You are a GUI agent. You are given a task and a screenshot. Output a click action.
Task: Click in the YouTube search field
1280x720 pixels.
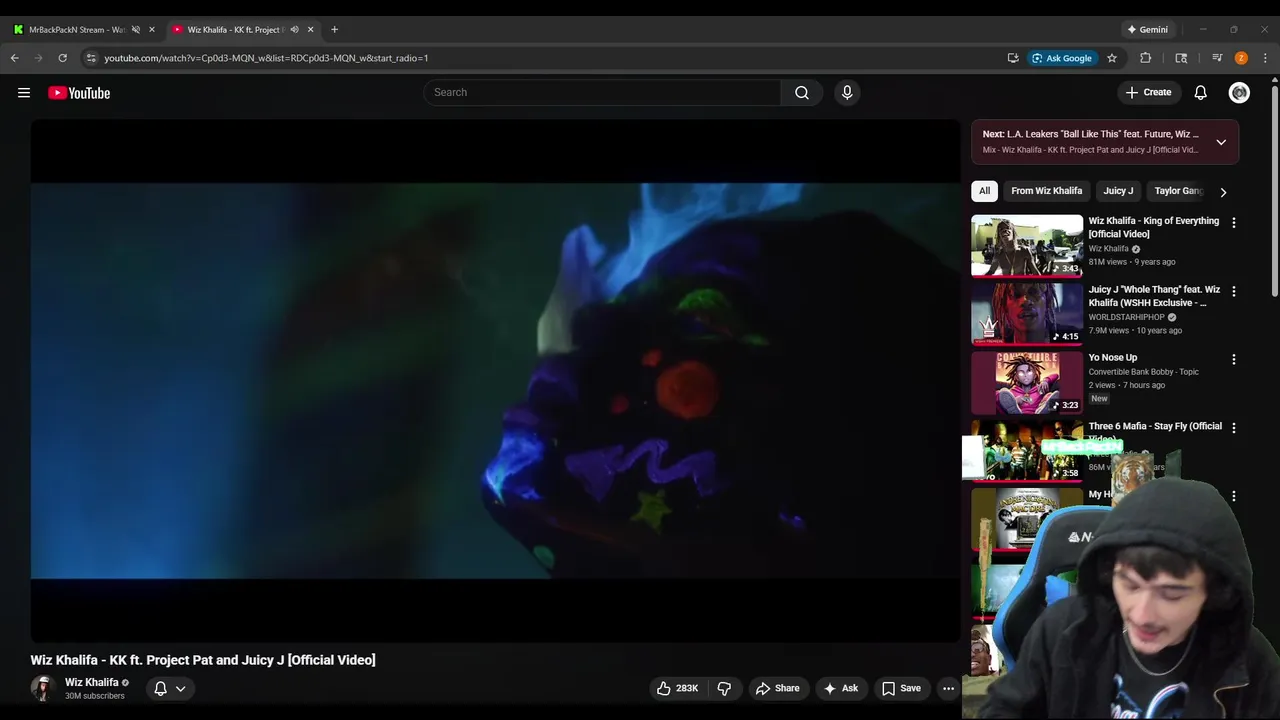pyautogui.click(x=602, y=93)
